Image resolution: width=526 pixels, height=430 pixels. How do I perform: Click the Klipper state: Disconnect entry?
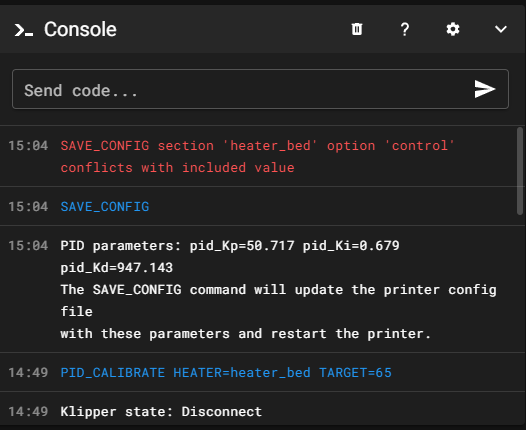point(161,411)
